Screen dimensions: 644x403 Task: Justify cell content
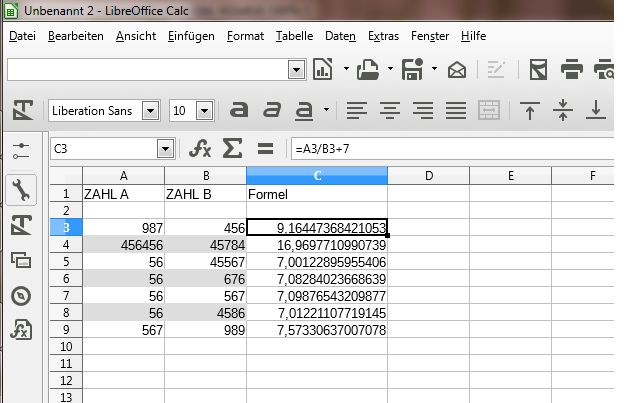click(x=456, y=110)
